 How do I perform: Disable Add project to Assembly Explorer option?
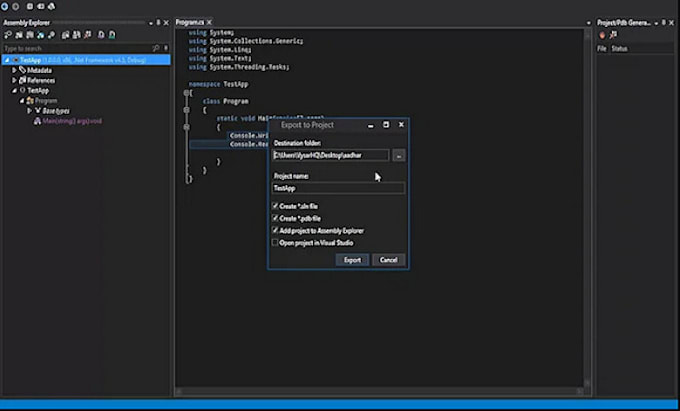click(x=276, y=230)
